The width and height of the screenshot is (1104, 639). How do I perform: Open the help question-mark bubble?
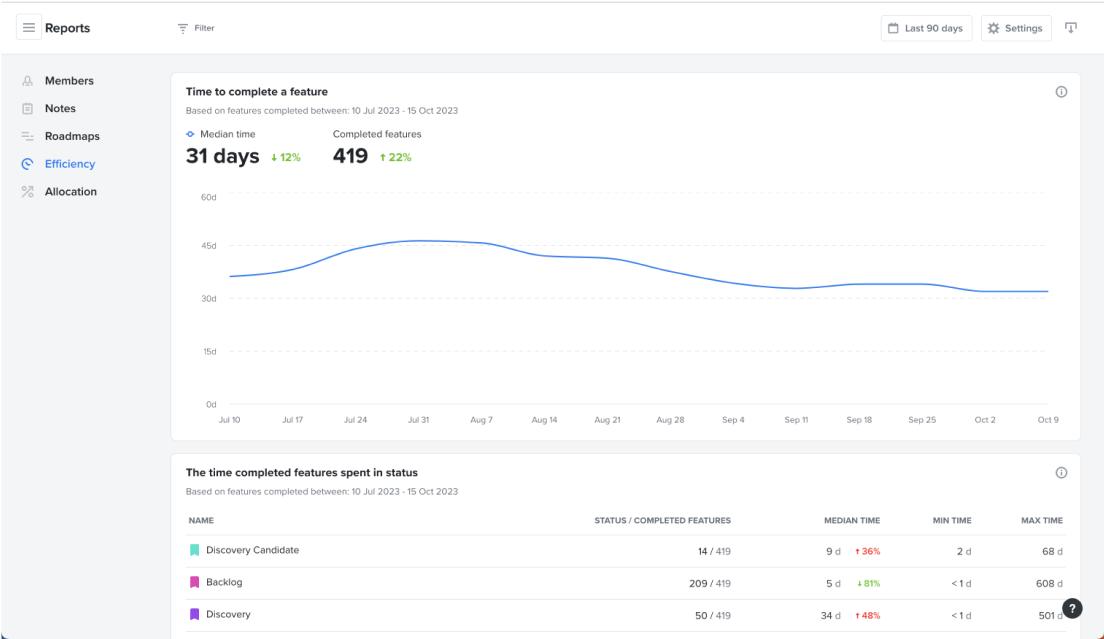click(x=1071, y=608)
